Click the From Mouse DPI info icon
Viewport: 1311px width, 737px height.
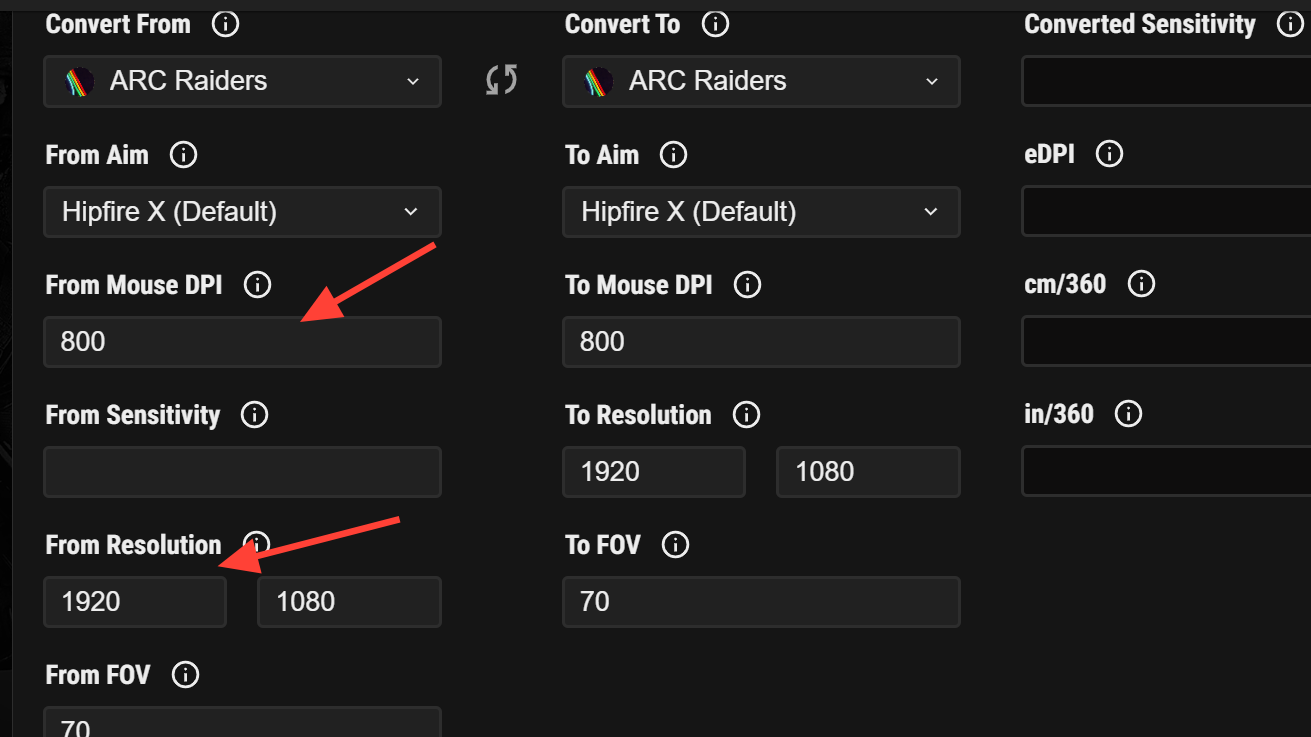(x=257, y=285)
